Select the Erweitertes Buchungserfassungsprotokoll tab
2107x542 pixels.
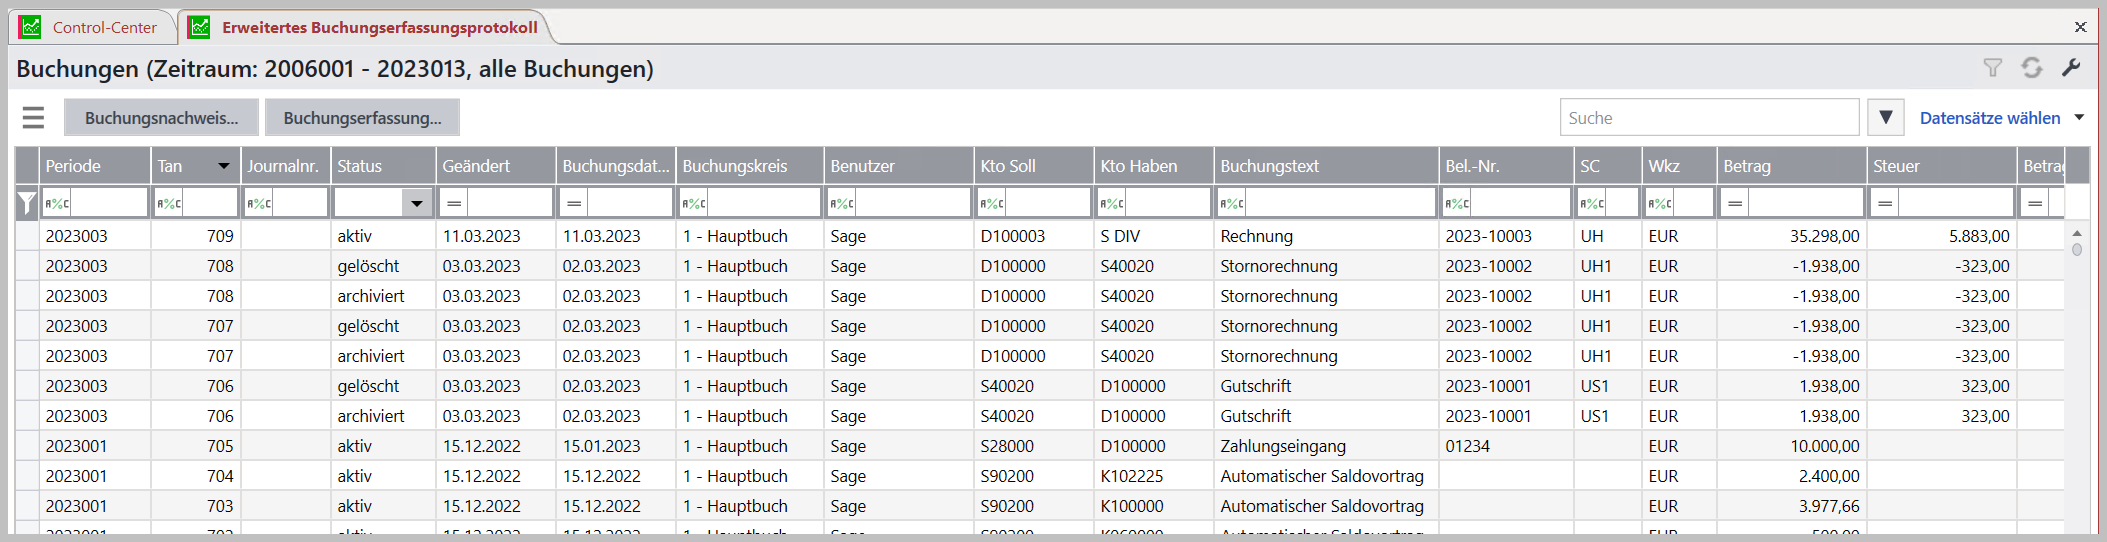click(379, 28)
